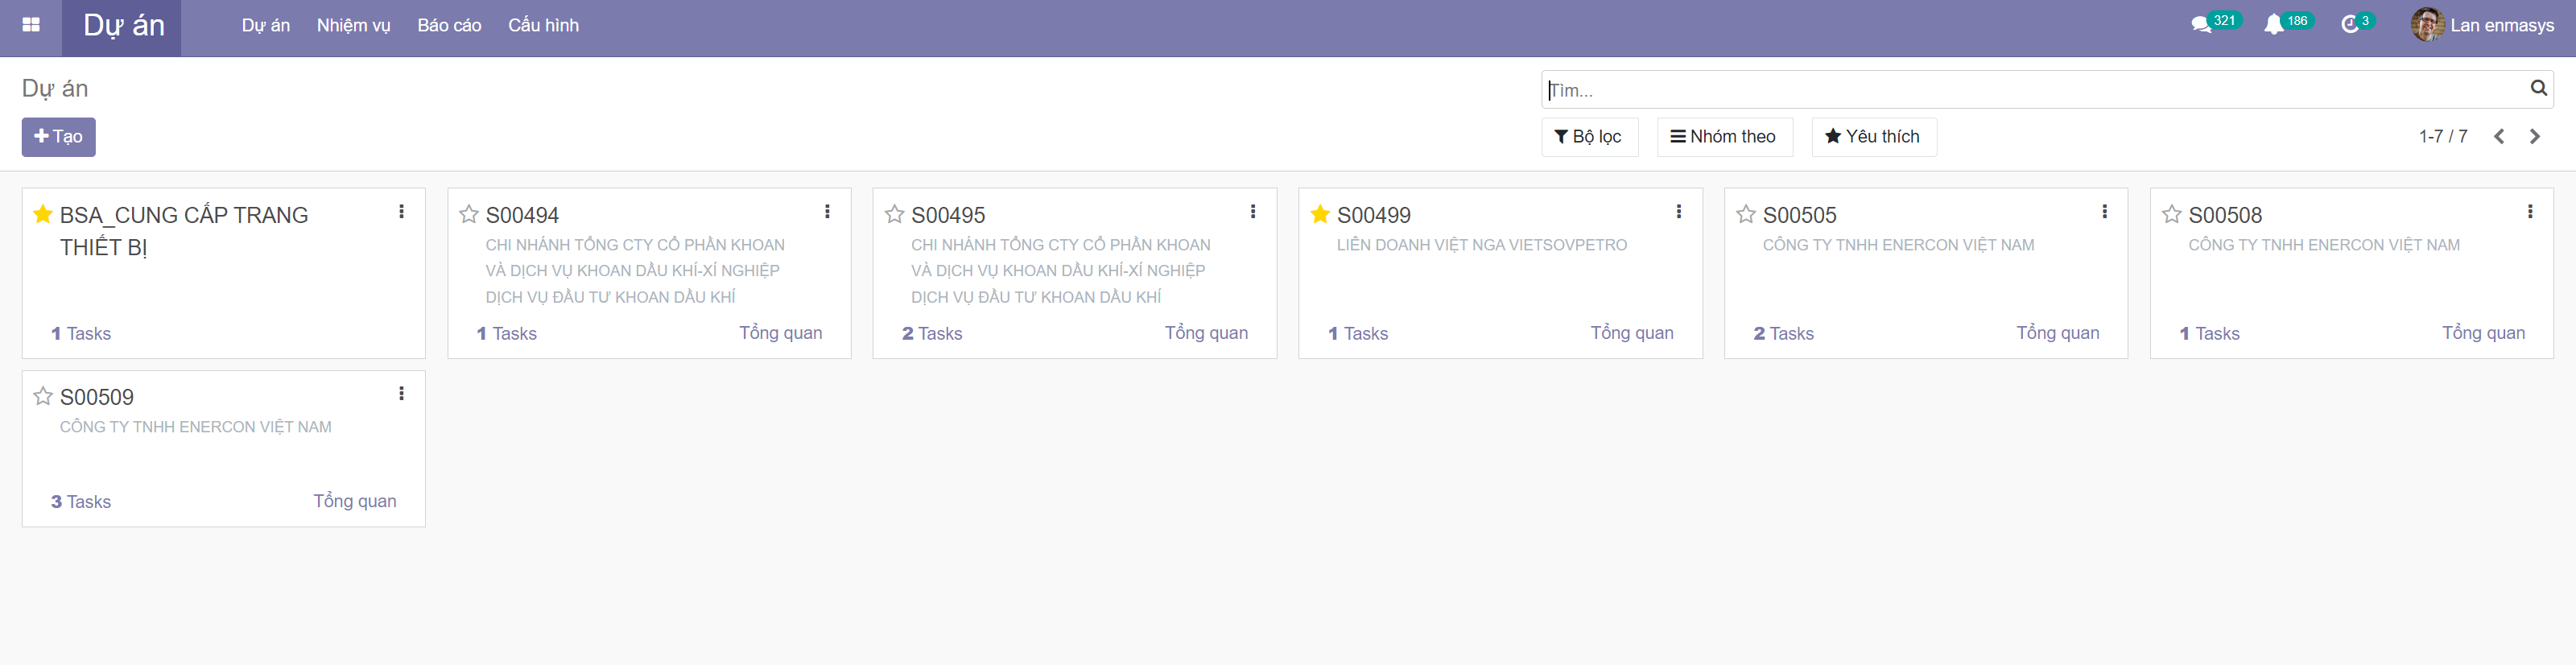Screen dimensions: 2576x665
Task: Go to the previous page arrow
Action: tap(2499, 137)
